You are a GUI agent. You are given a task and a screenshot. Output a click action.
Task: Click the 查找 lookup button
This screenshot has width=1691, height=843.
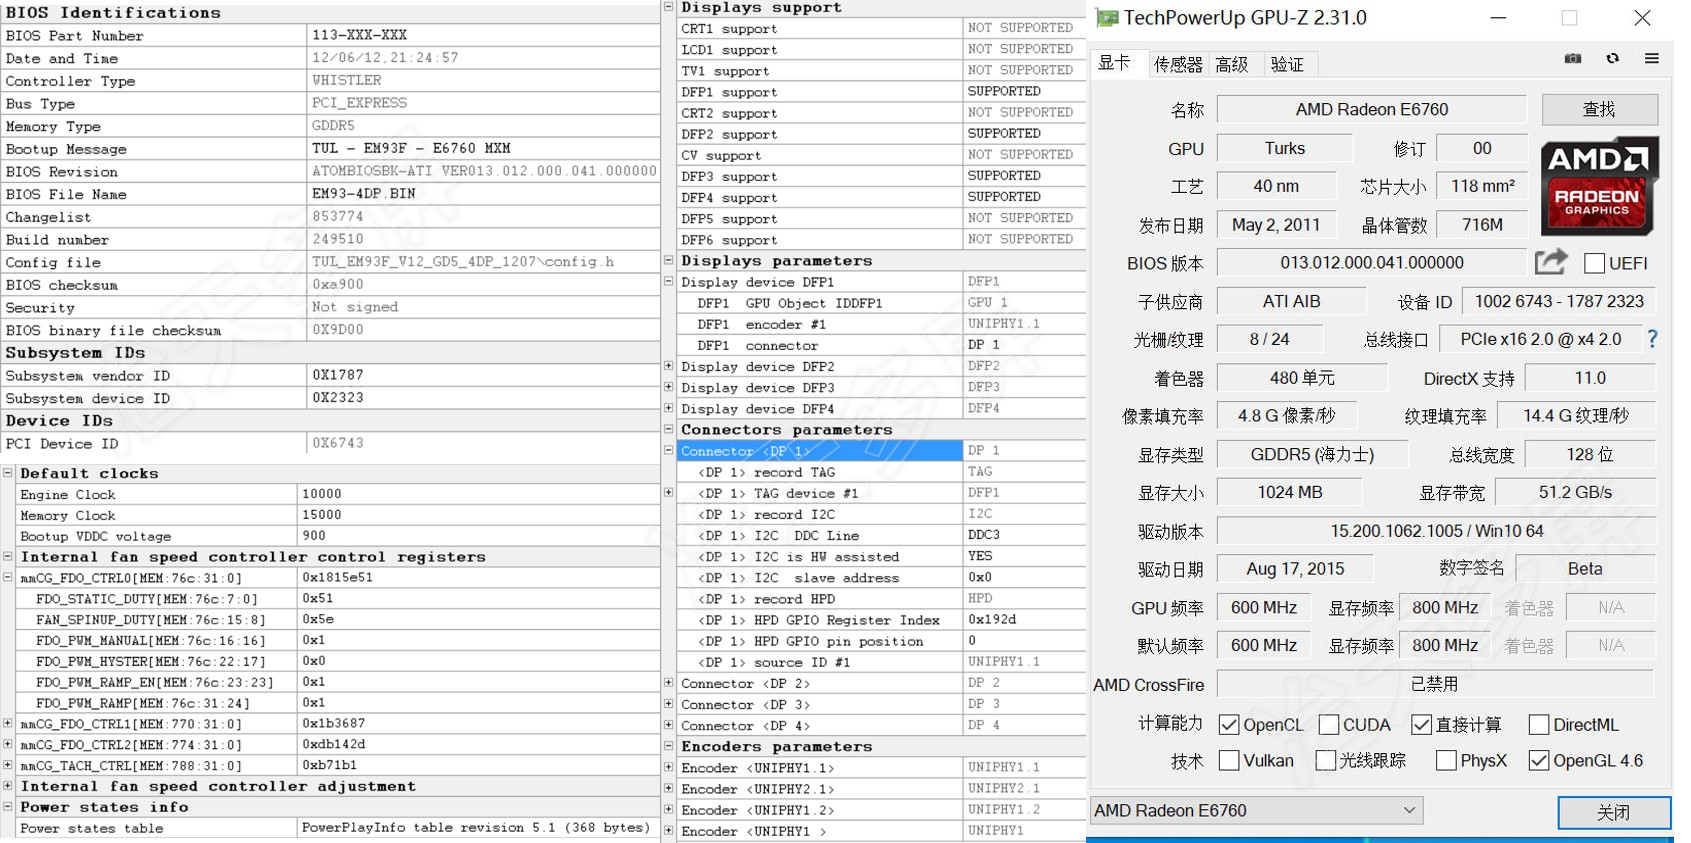[x=1599, y=109]
